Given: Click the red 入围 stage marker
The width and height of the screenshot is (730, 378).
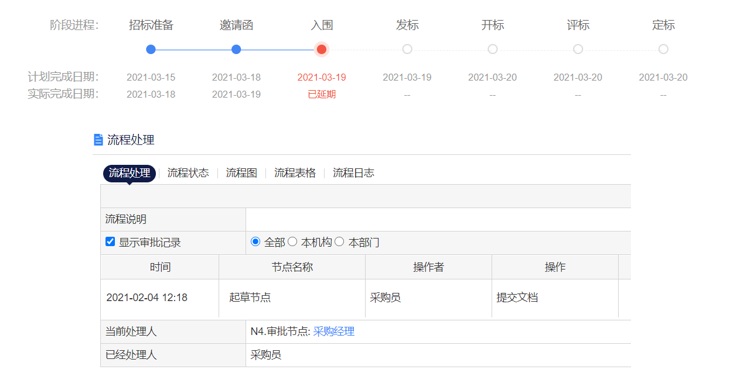Looking at the screenshot, I should point(321,49).
